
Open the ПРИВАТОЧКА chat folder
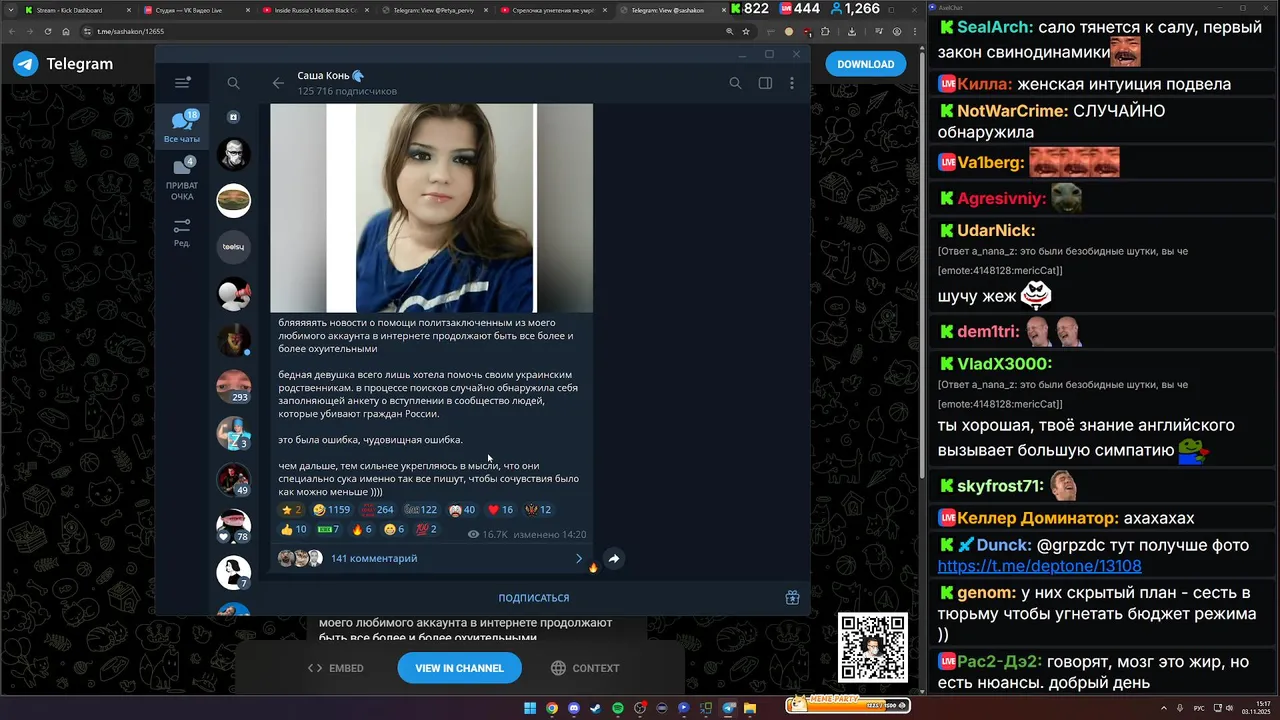tap(182, 178)
